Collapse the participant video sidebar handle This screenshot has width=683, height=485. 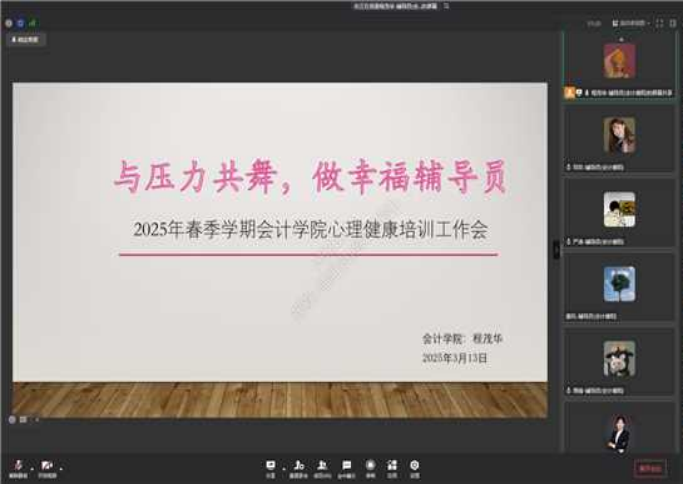tap(557, 250)
